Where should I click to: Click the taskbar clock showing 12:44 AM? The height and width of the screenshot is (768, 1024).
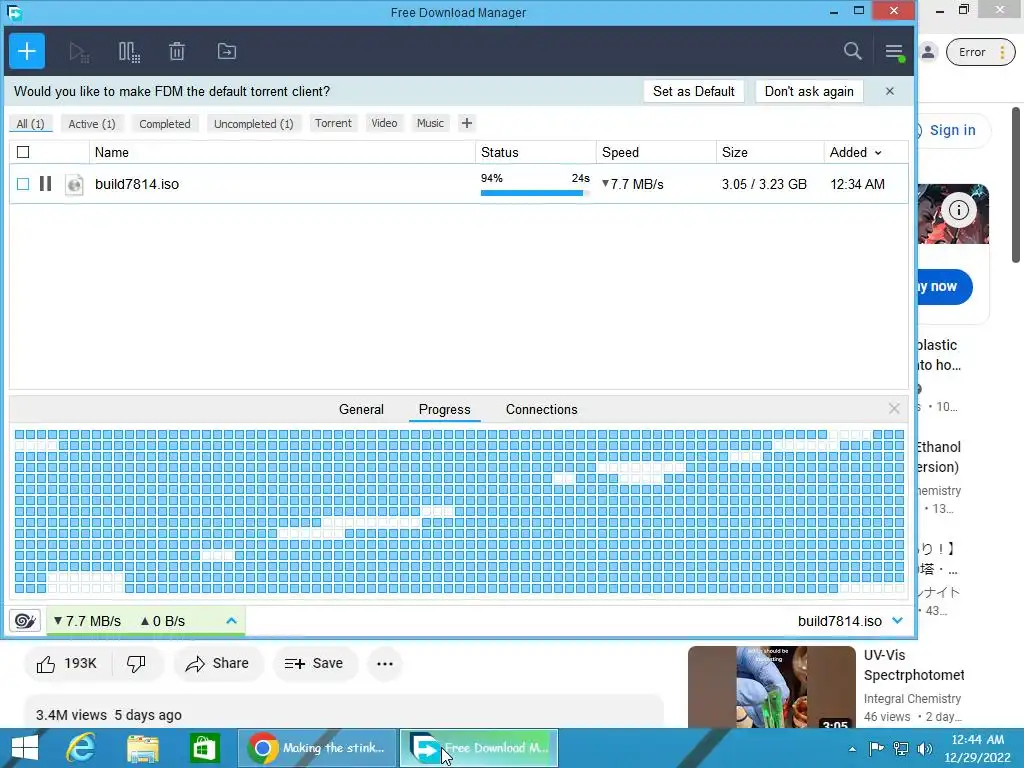(977, 748)
